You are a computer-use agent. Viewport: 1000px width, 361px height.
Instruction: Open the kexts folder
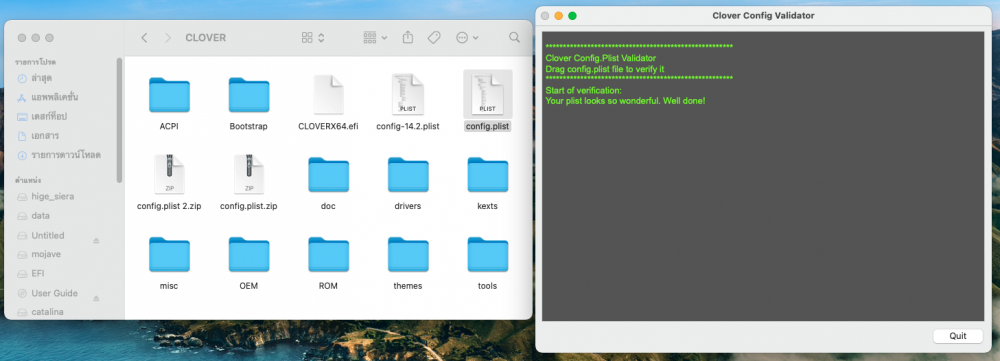[x=488, y=175]
